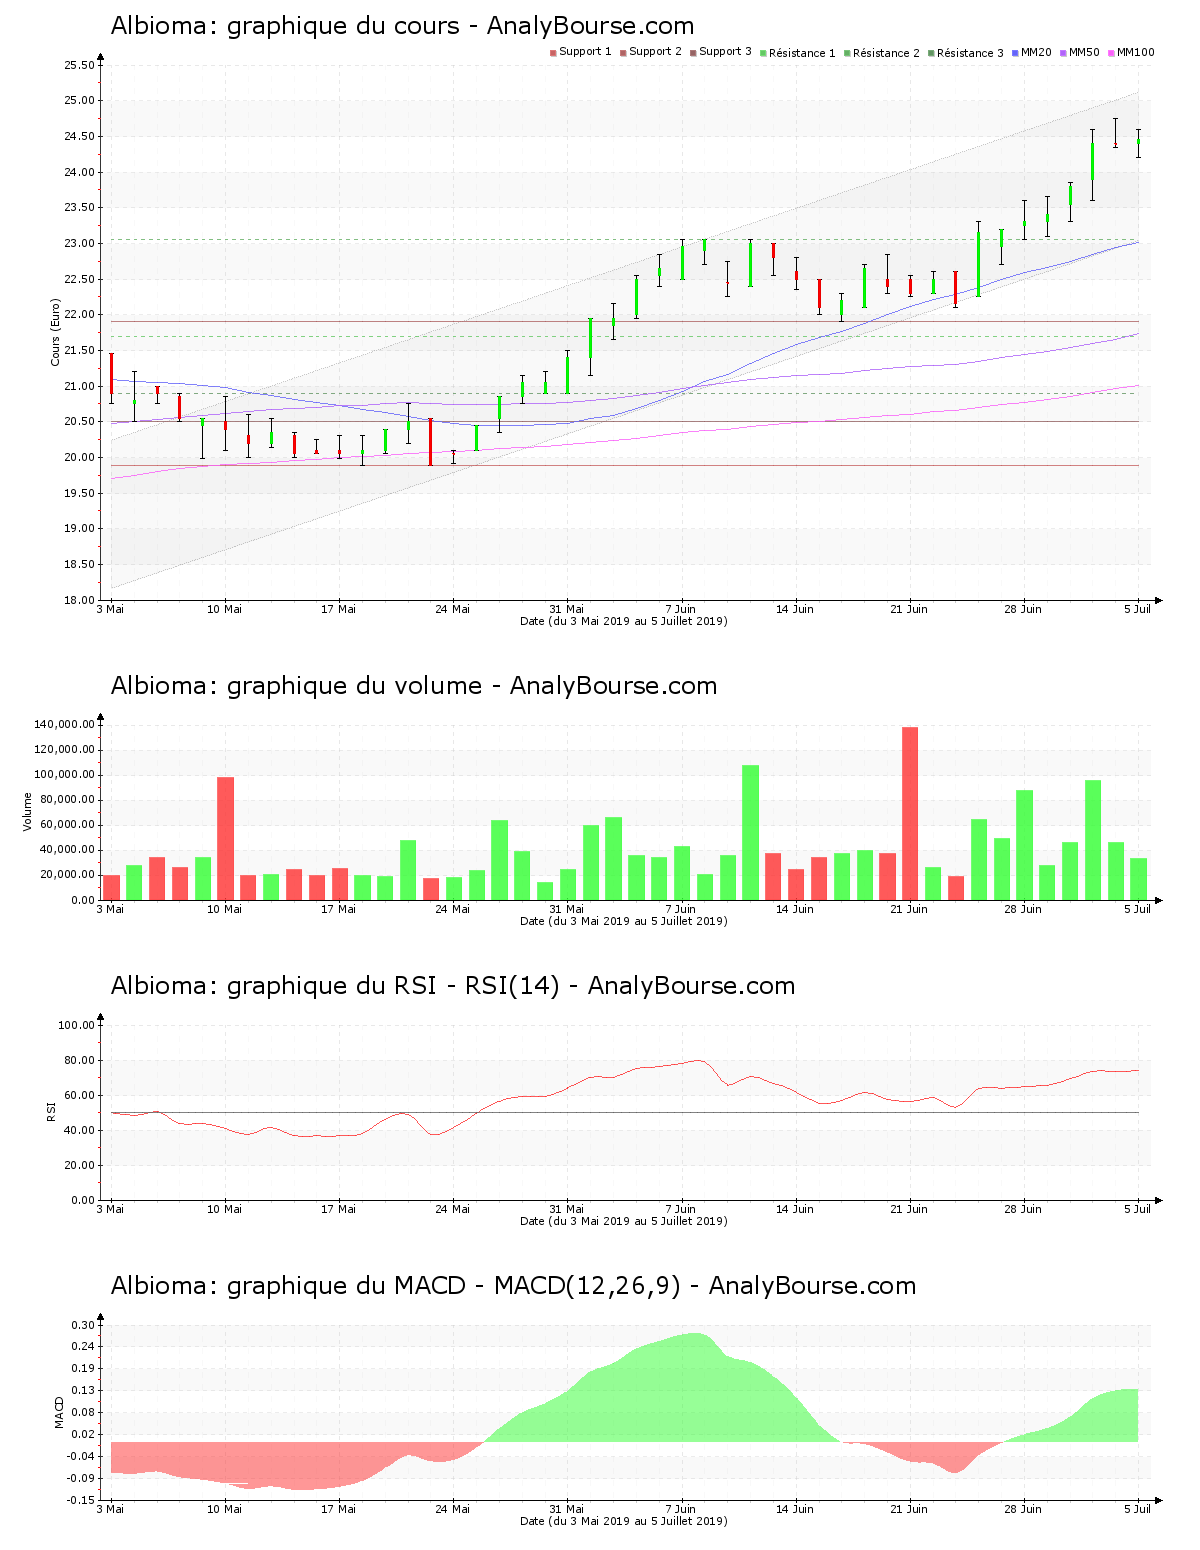Click the 80,000.00 volume axis value
Image resolution: width=1200 pixels, height=1550 pixels.
[x=67, y=800]
